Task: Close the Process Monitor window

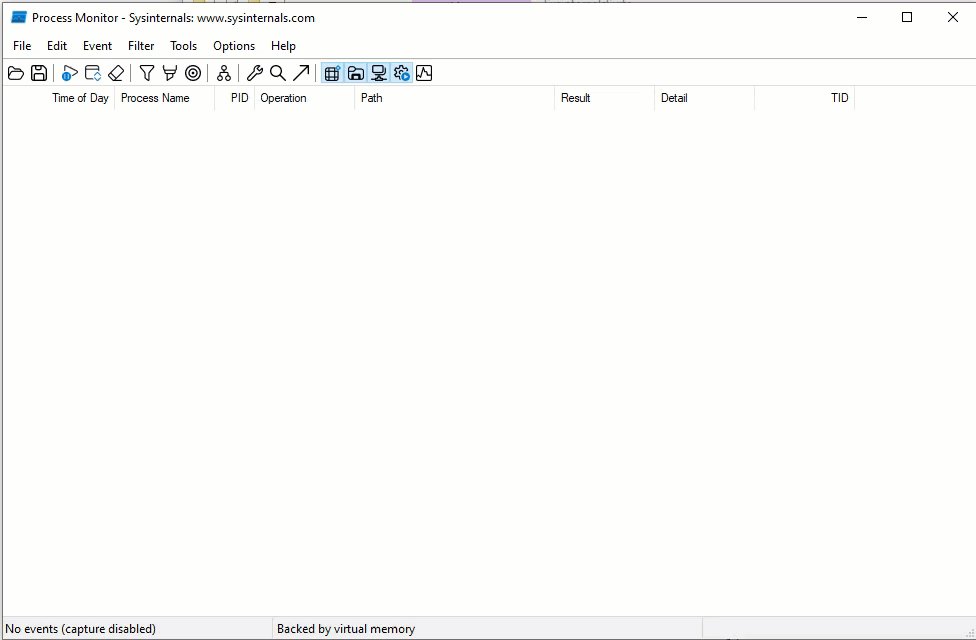Action: tap(952, 17)
